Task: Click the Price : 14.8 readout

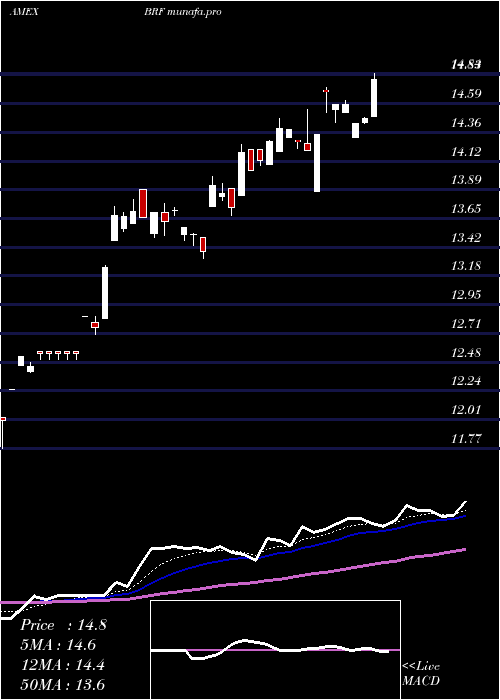Action: [63, 625]
